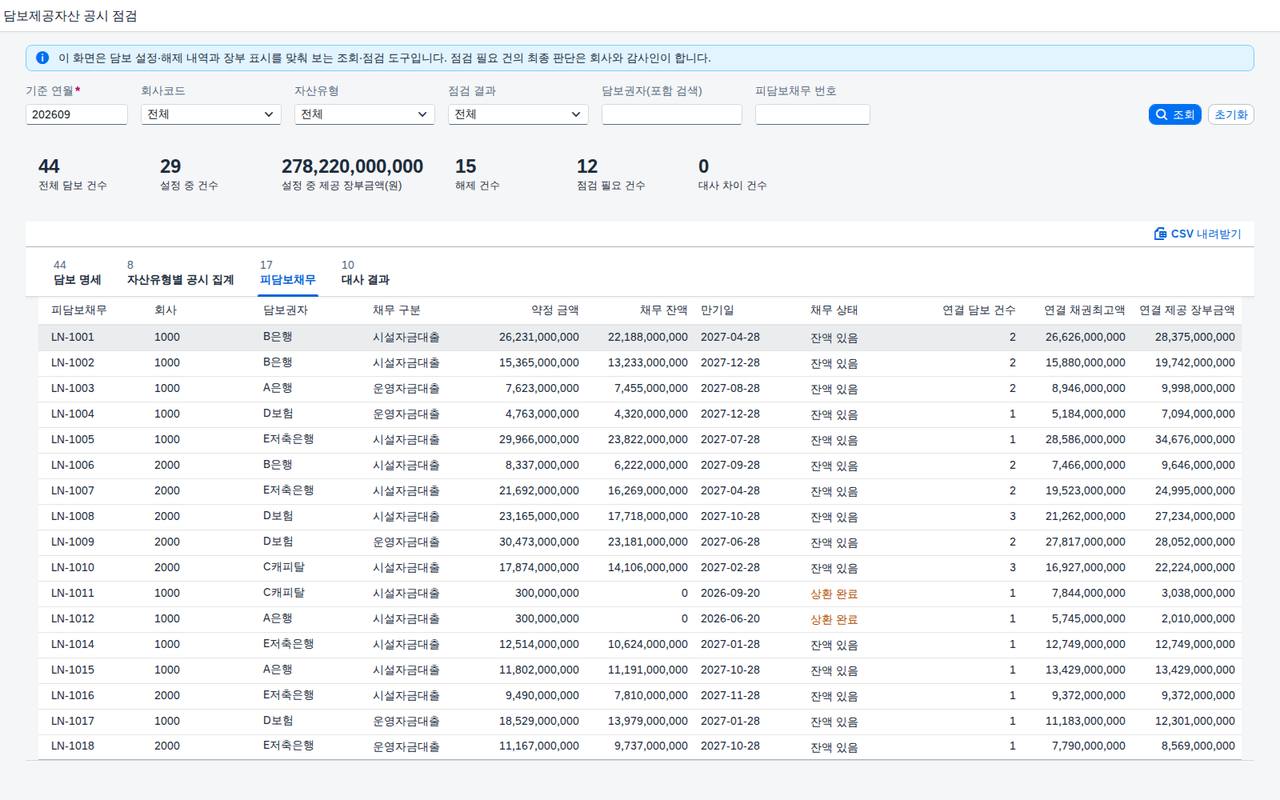Click the 상환 완료 status in row LN-1012
This screenshot has width=1280, height=800.
tap(834, 619)
